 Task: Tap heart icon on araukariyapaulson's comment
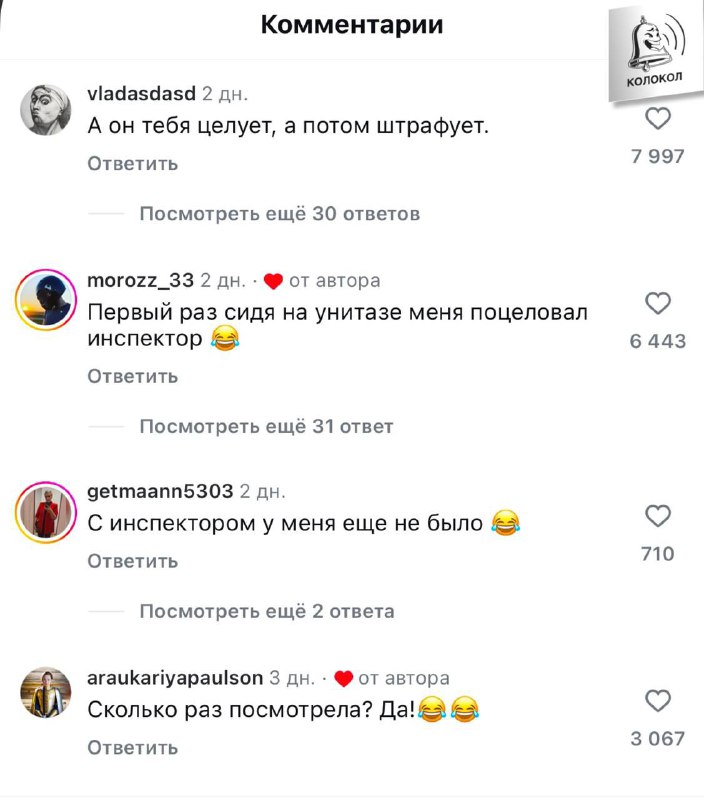click(658, 701)
